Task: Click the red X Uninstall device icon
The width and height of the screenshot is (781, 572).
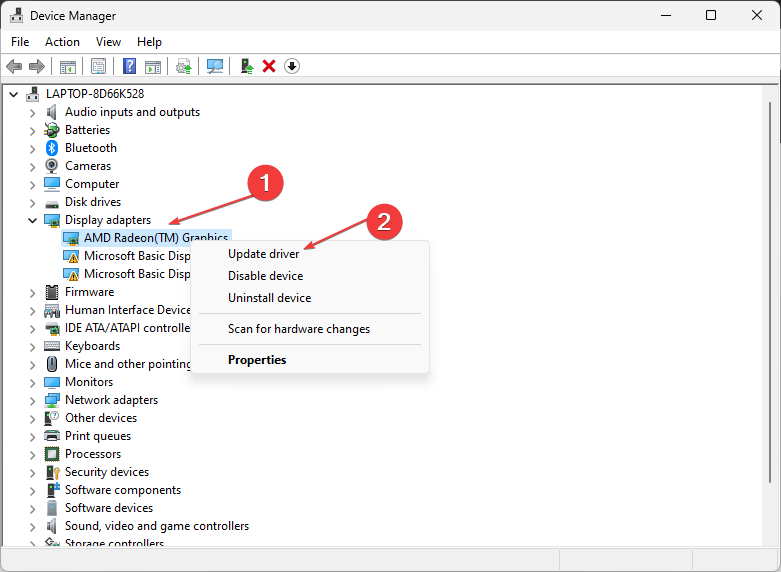Action: [x=269, y=66]
